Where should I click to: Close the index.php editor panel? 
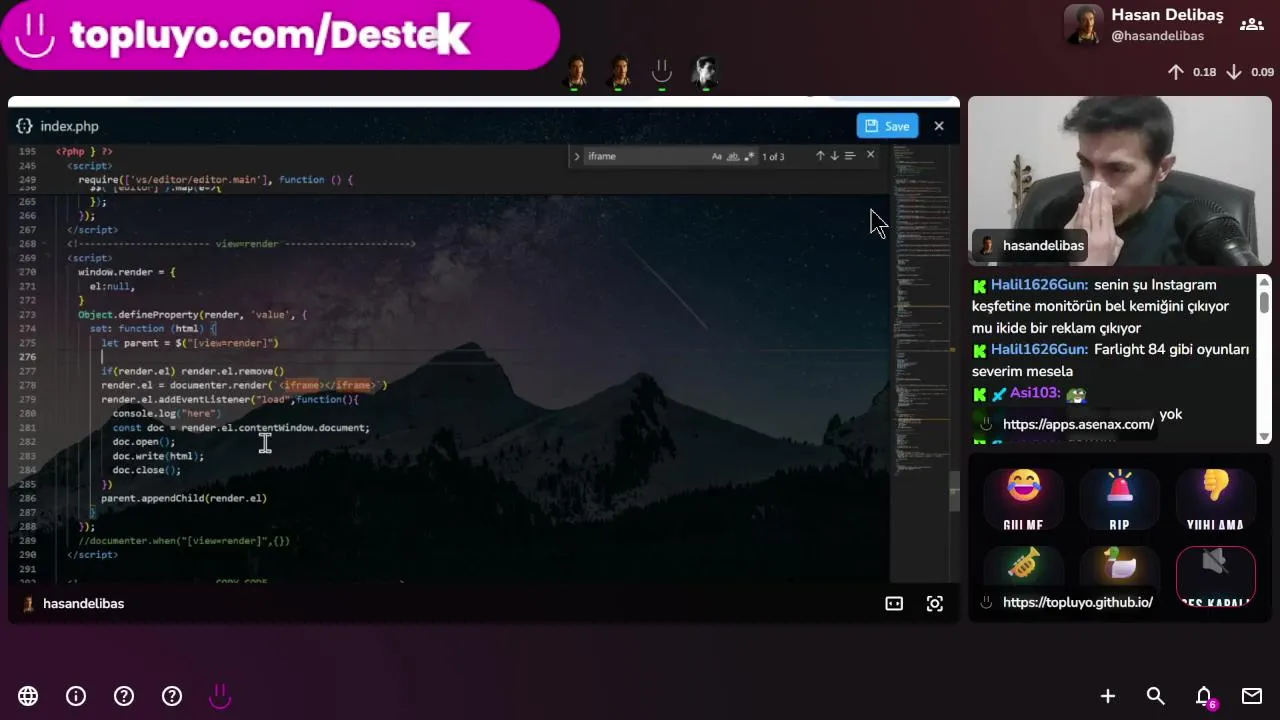coord(938,126)
